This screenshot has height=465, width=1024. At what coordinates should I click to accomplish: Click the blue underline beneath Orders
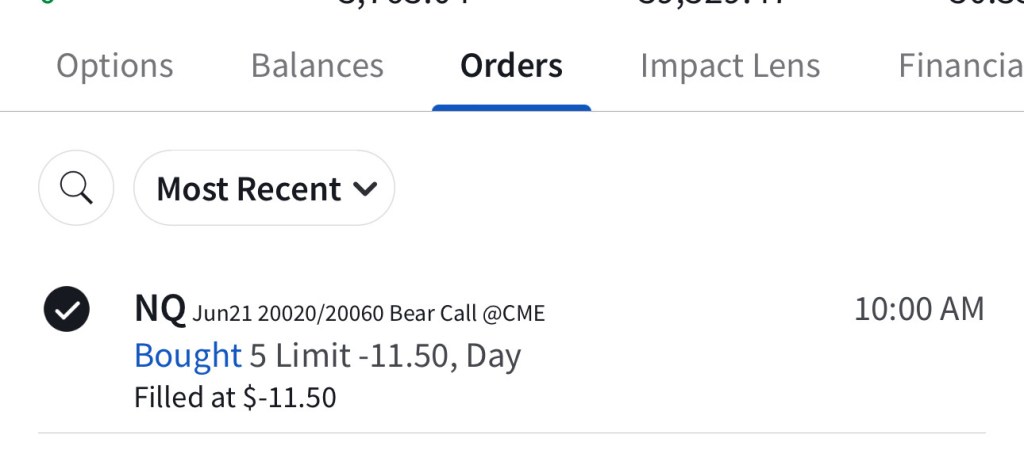tap(511, 107)
